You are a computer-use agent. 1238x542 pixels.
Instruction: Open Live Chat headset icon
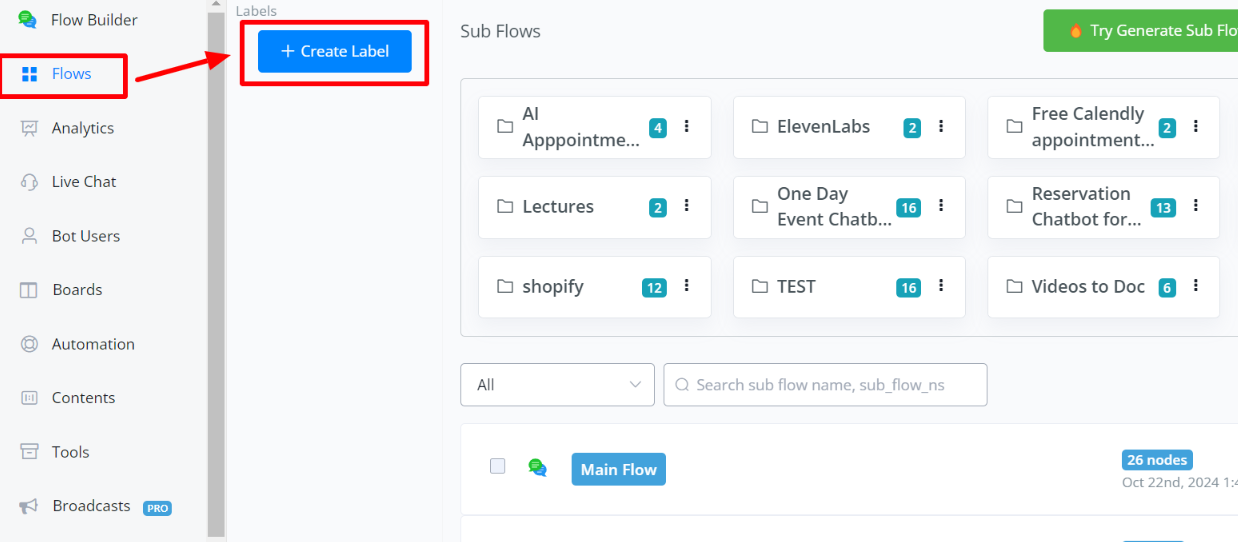(x=30, y=182)
